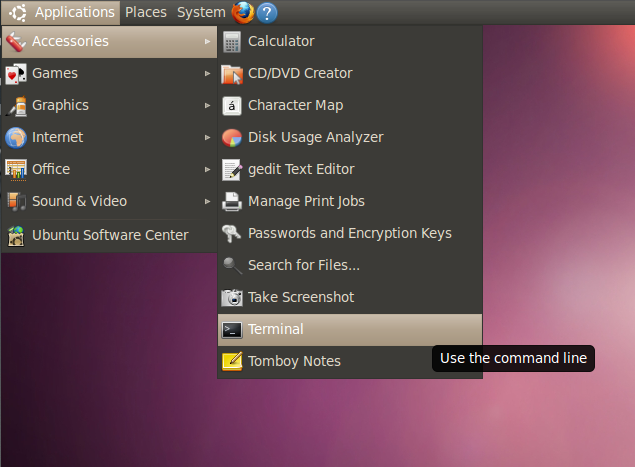
Task: Expand the Internet submenu arrow
Action: (208, 137)
